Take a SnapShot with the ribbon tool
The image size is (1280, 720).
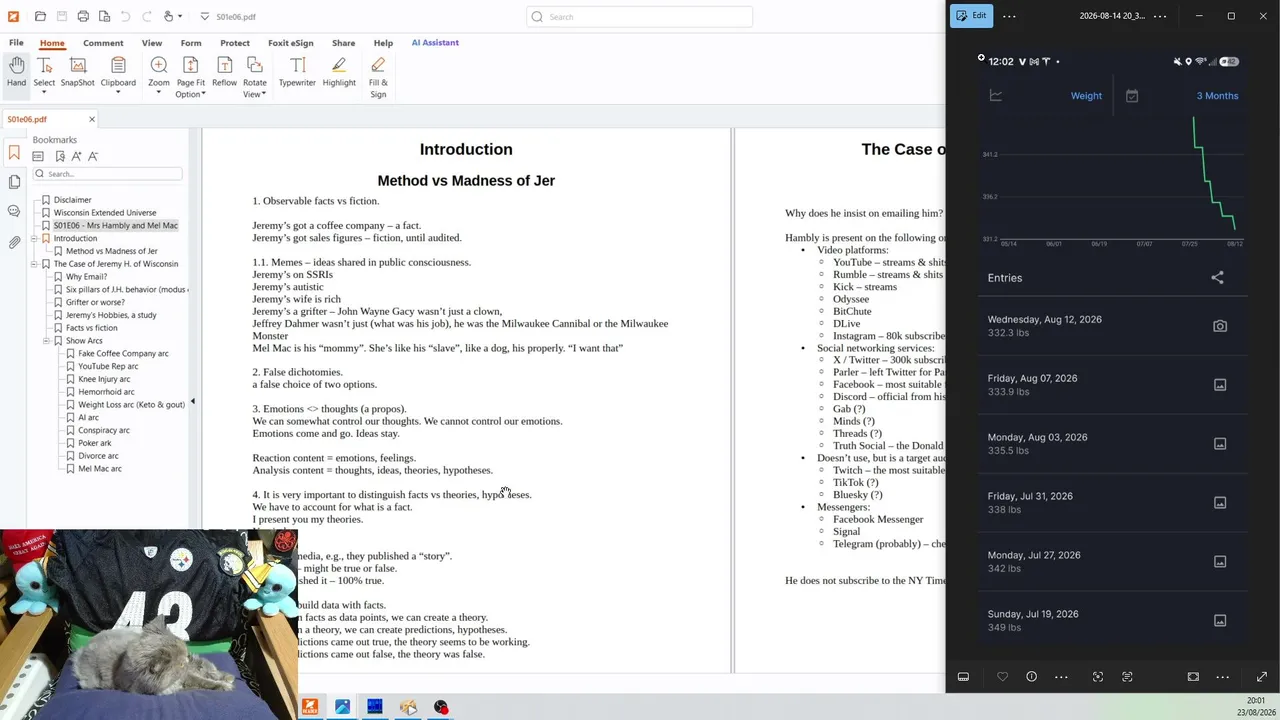(77, 71)
